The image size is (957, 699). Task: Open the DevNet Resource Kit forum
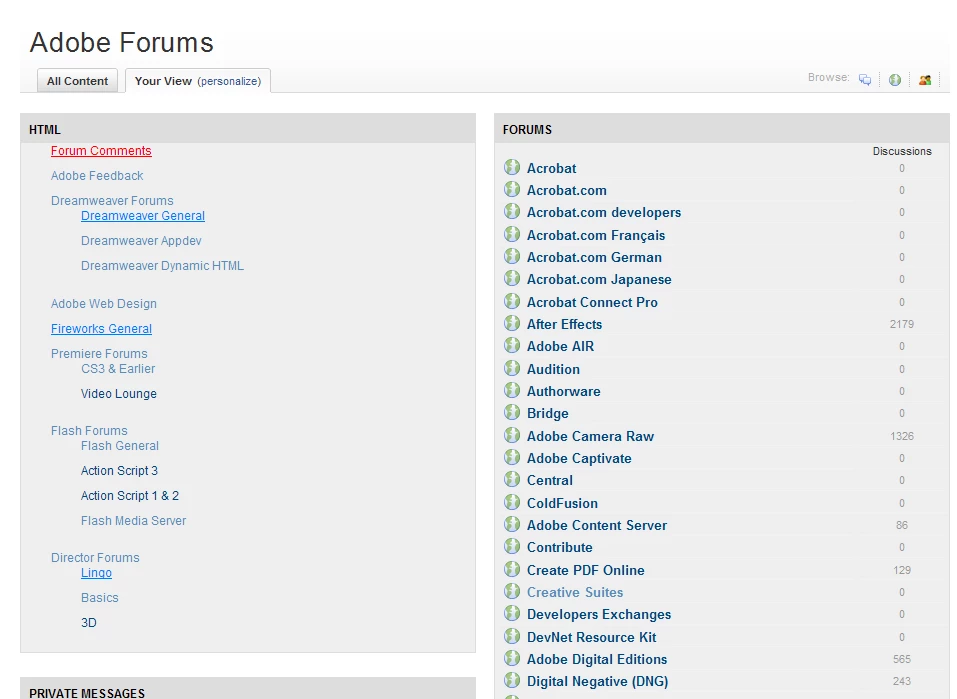pyautogui.click(x=591, y=637)
